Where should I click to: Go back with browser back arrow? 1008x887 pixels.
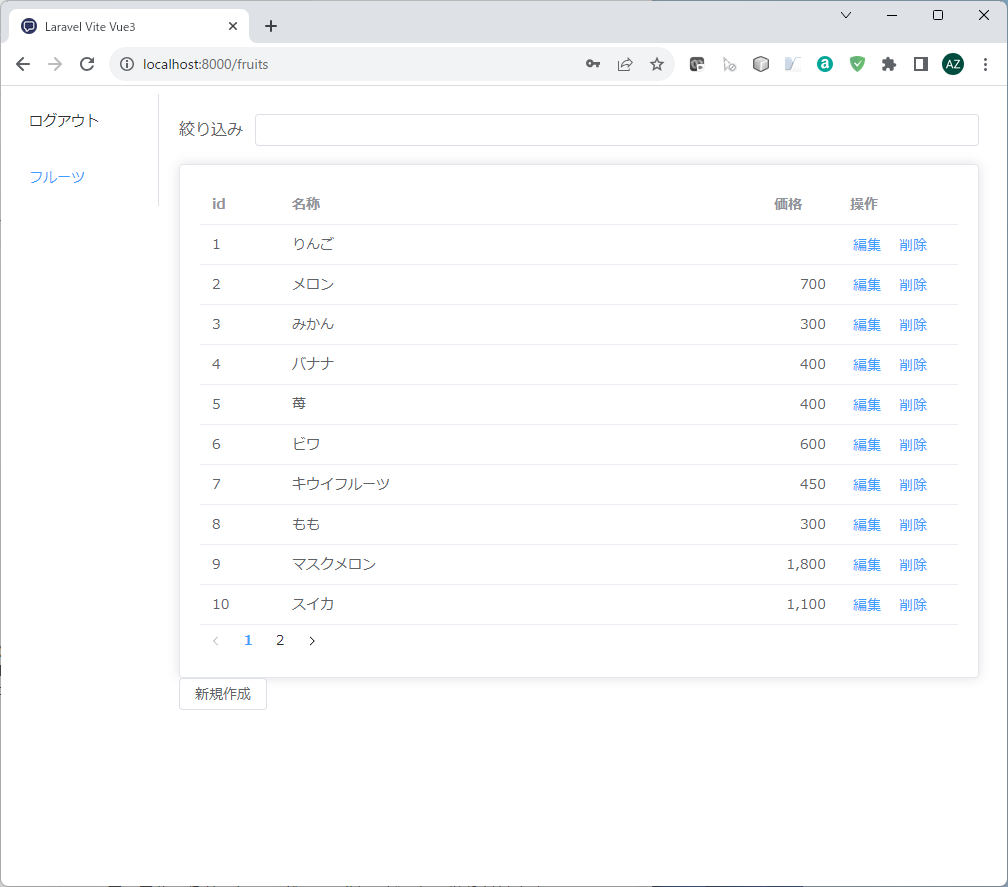23,64
